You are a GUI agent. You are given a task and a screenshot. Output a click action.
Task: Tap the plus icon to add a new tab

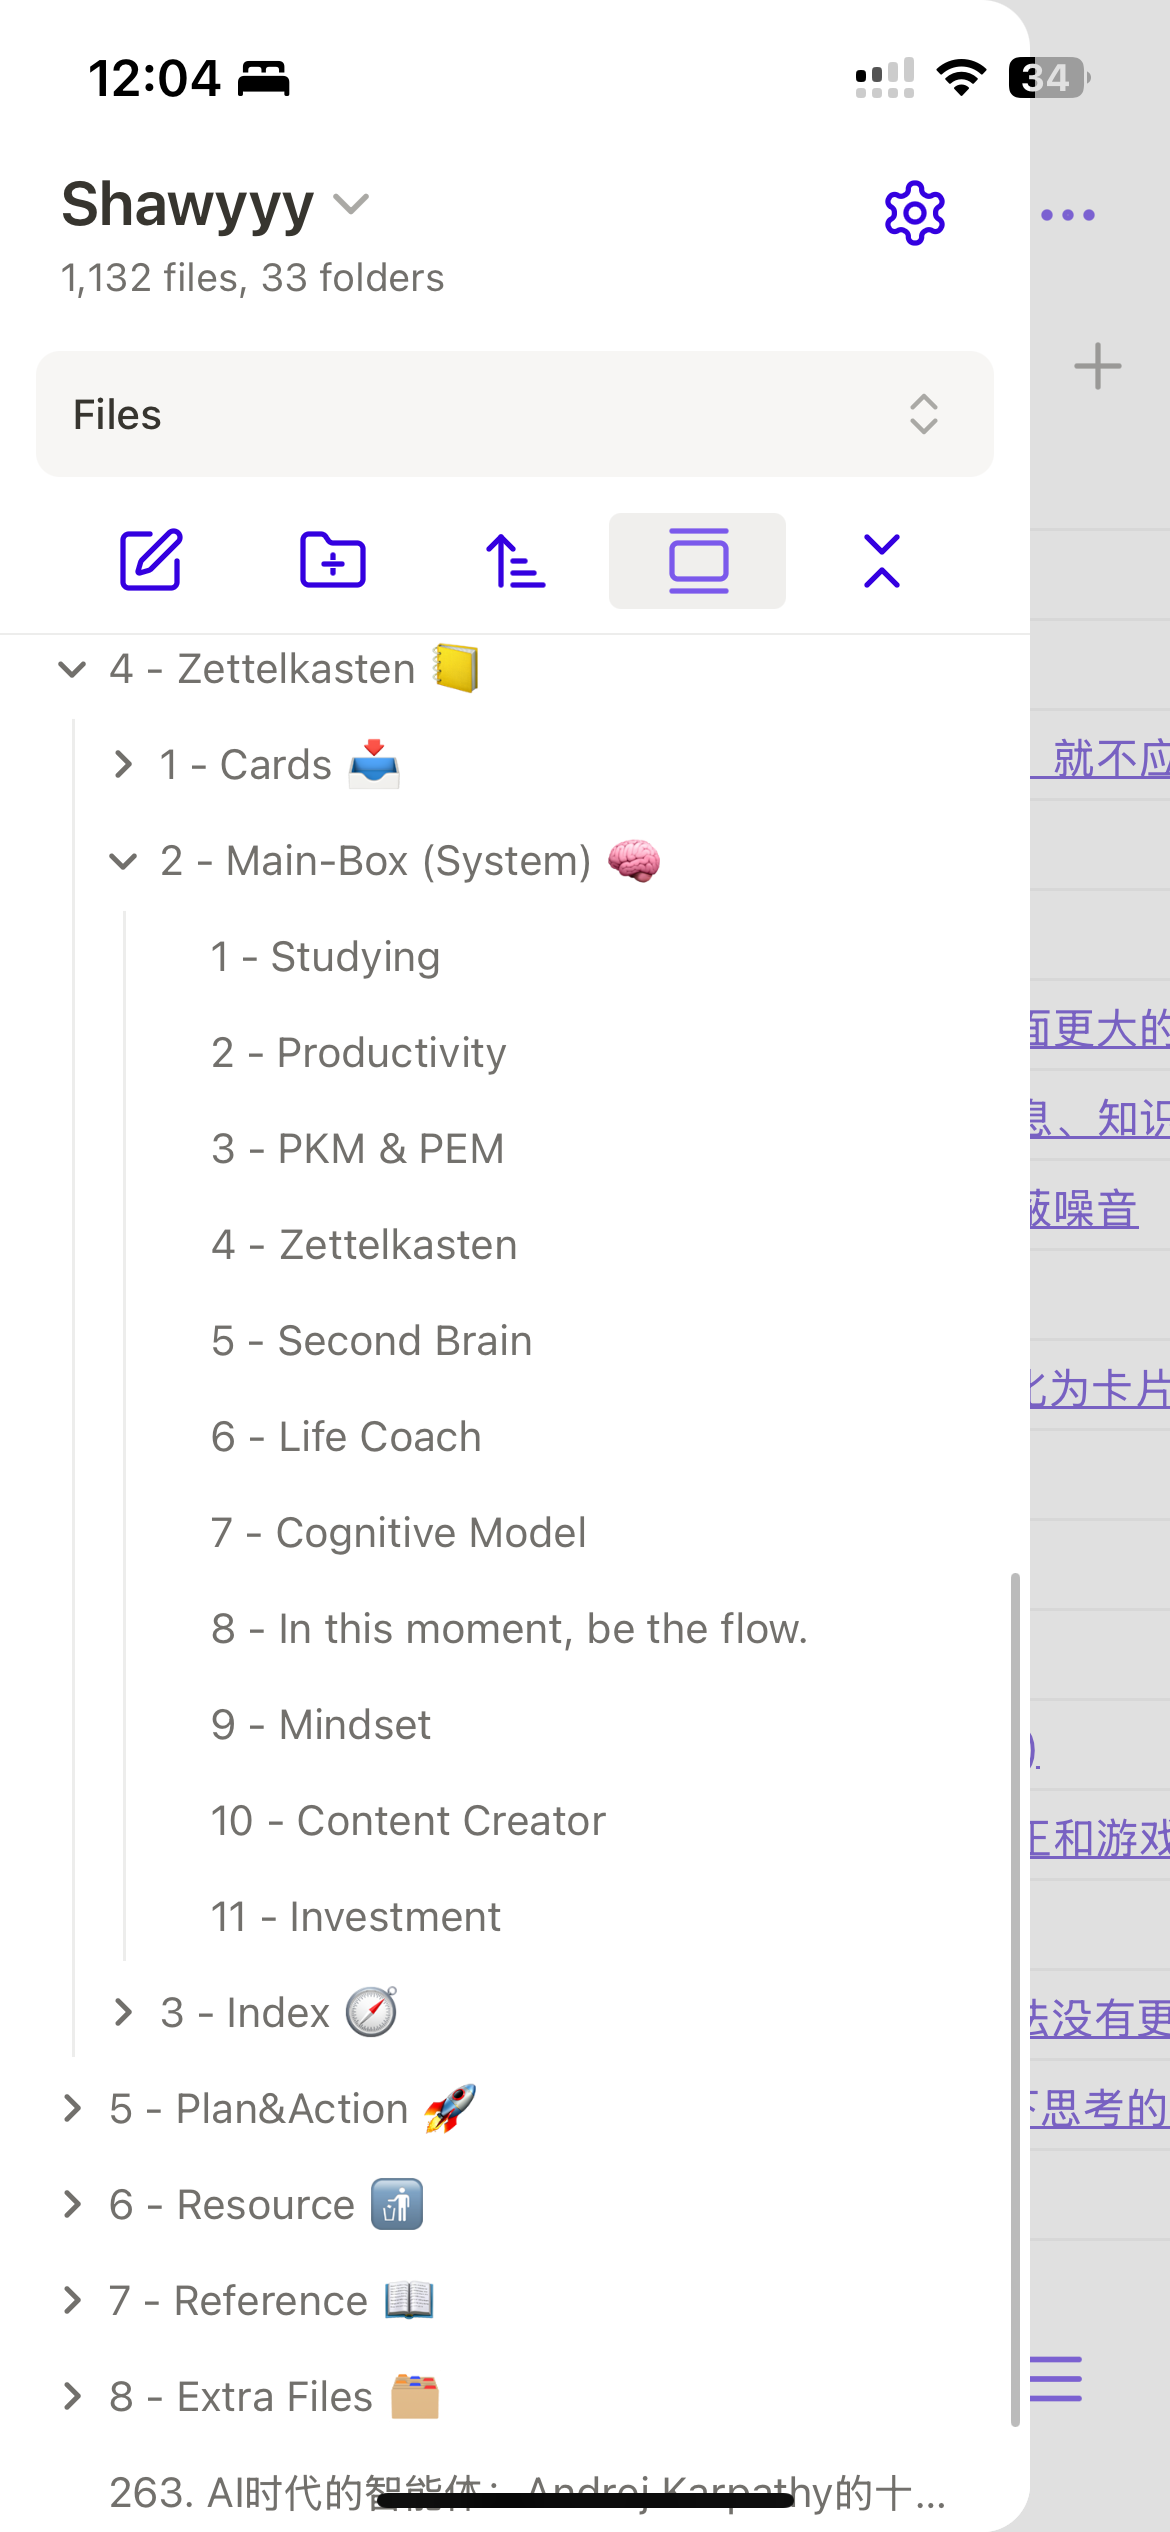tap(1097, 366)
